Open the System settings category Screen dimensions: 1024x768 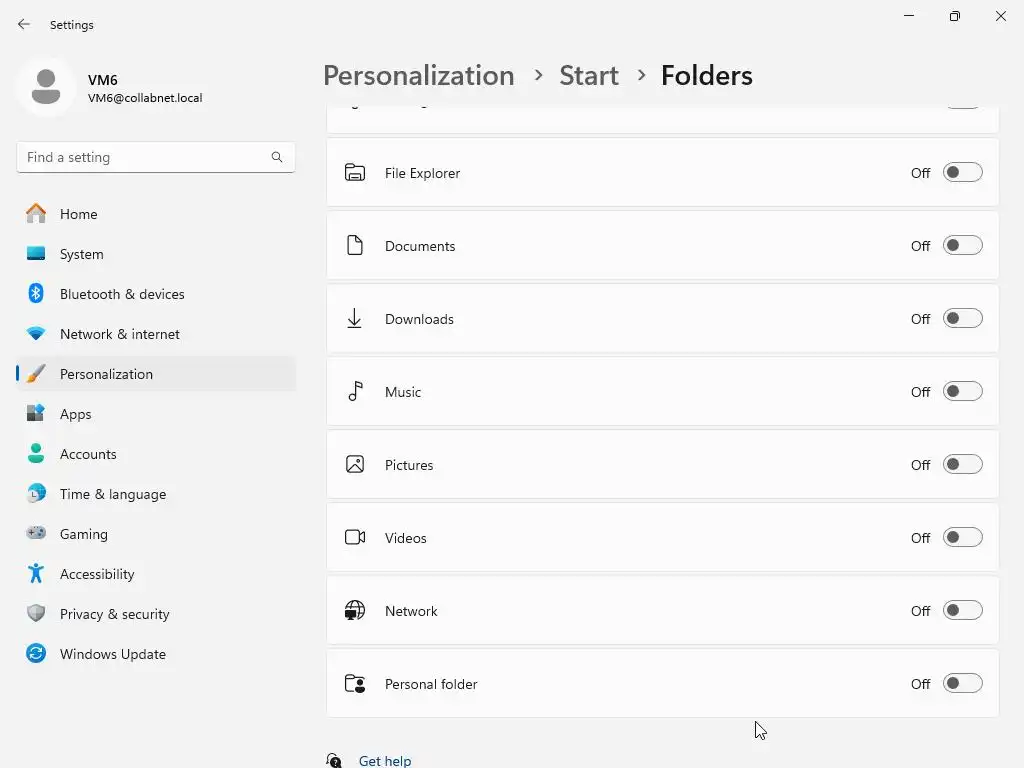[81, 254]
